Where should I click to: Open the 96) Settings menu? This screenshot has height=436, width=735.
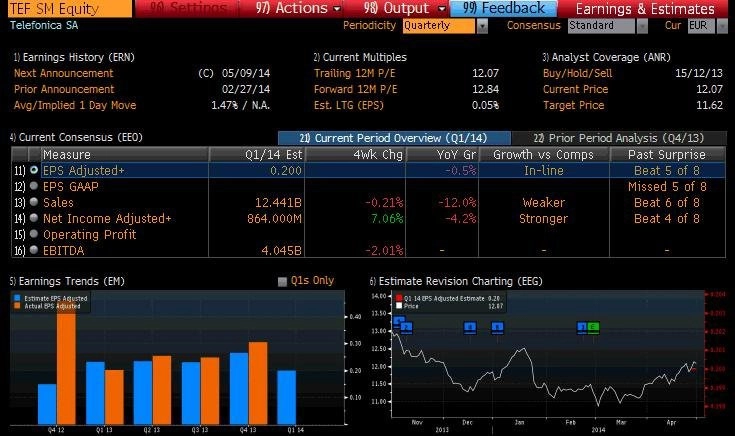187,8
